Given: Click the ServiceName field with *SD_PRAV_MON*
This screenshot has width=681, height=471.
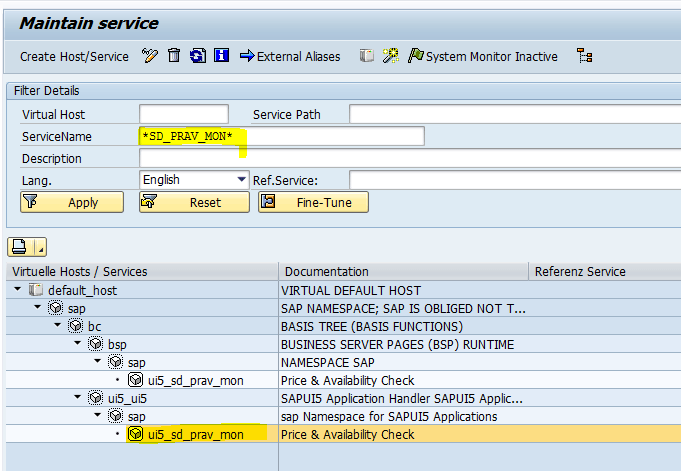Looking at the screenshot, I should click(x=281, y=136).
